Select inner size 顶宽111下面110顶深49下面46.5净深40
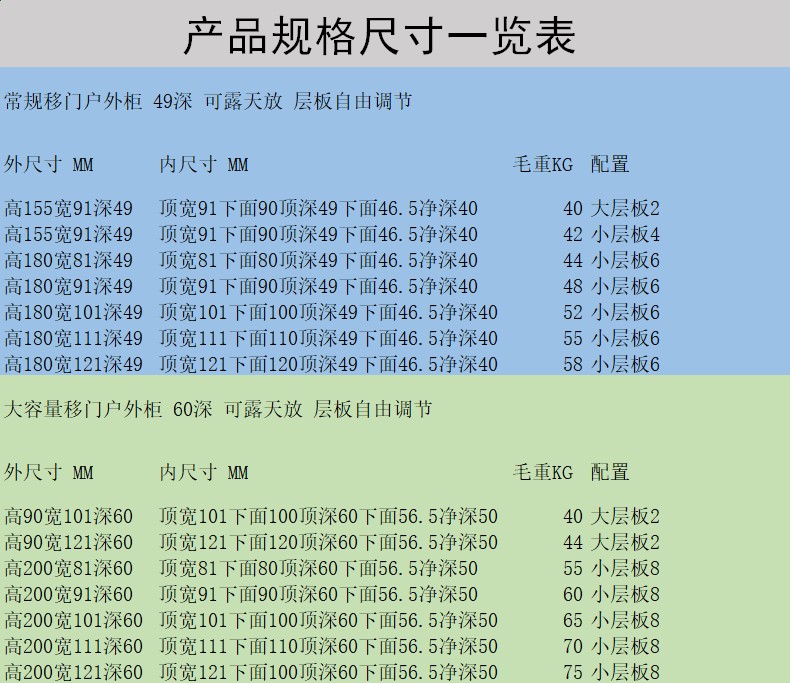The image size is (790, 683). (x=328, y=338)
